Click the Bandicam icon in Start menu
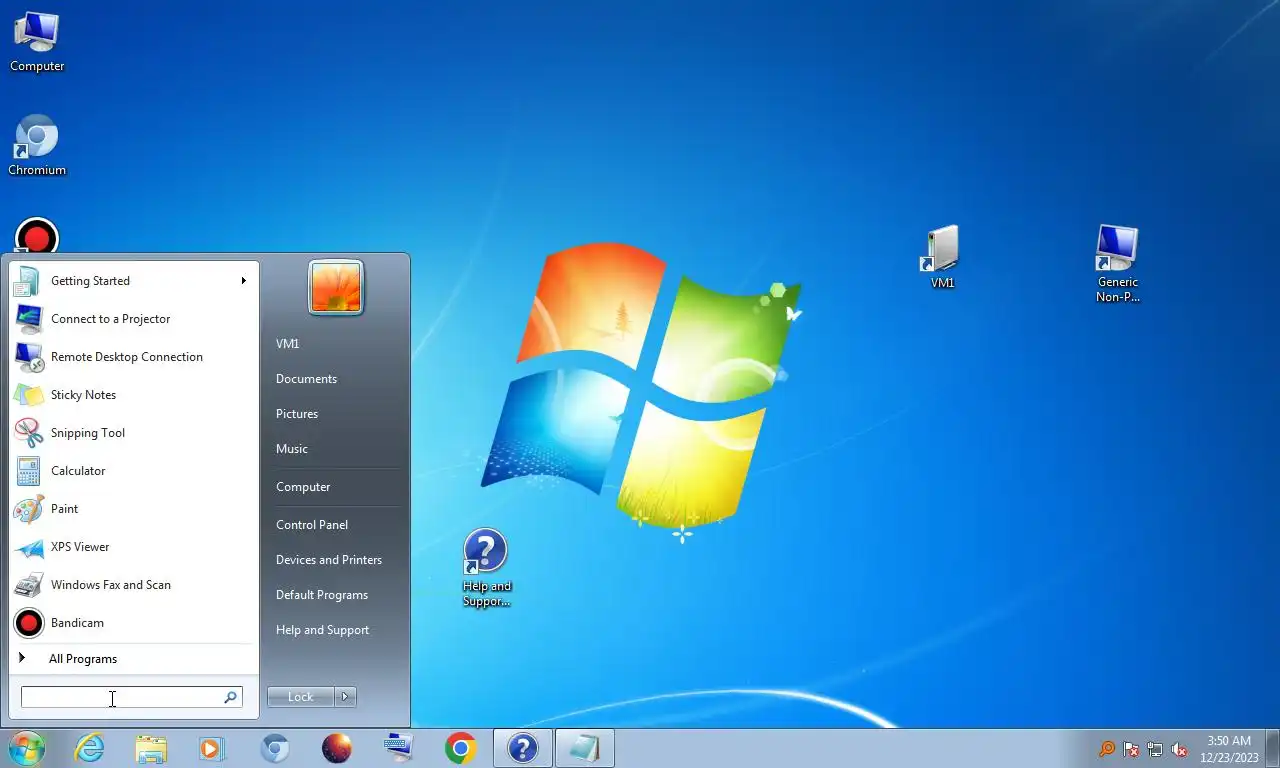 pyautogui.click(x=28, y=623)
